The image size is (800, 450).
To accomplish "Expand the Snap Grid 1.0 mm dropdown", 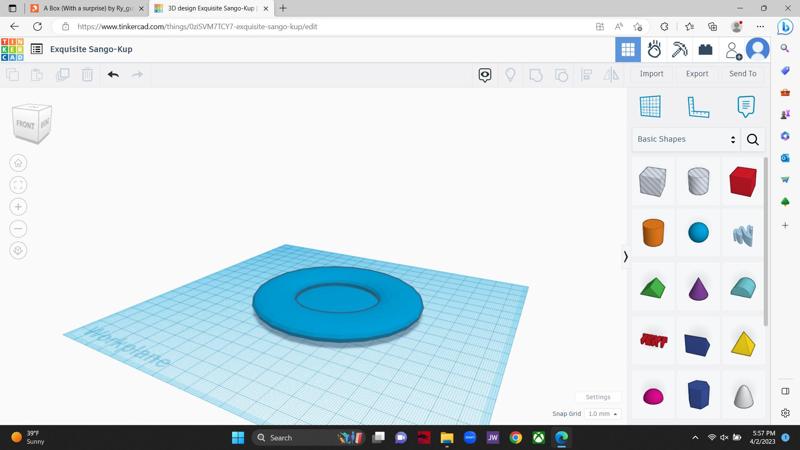I will [x=603, y=414].
